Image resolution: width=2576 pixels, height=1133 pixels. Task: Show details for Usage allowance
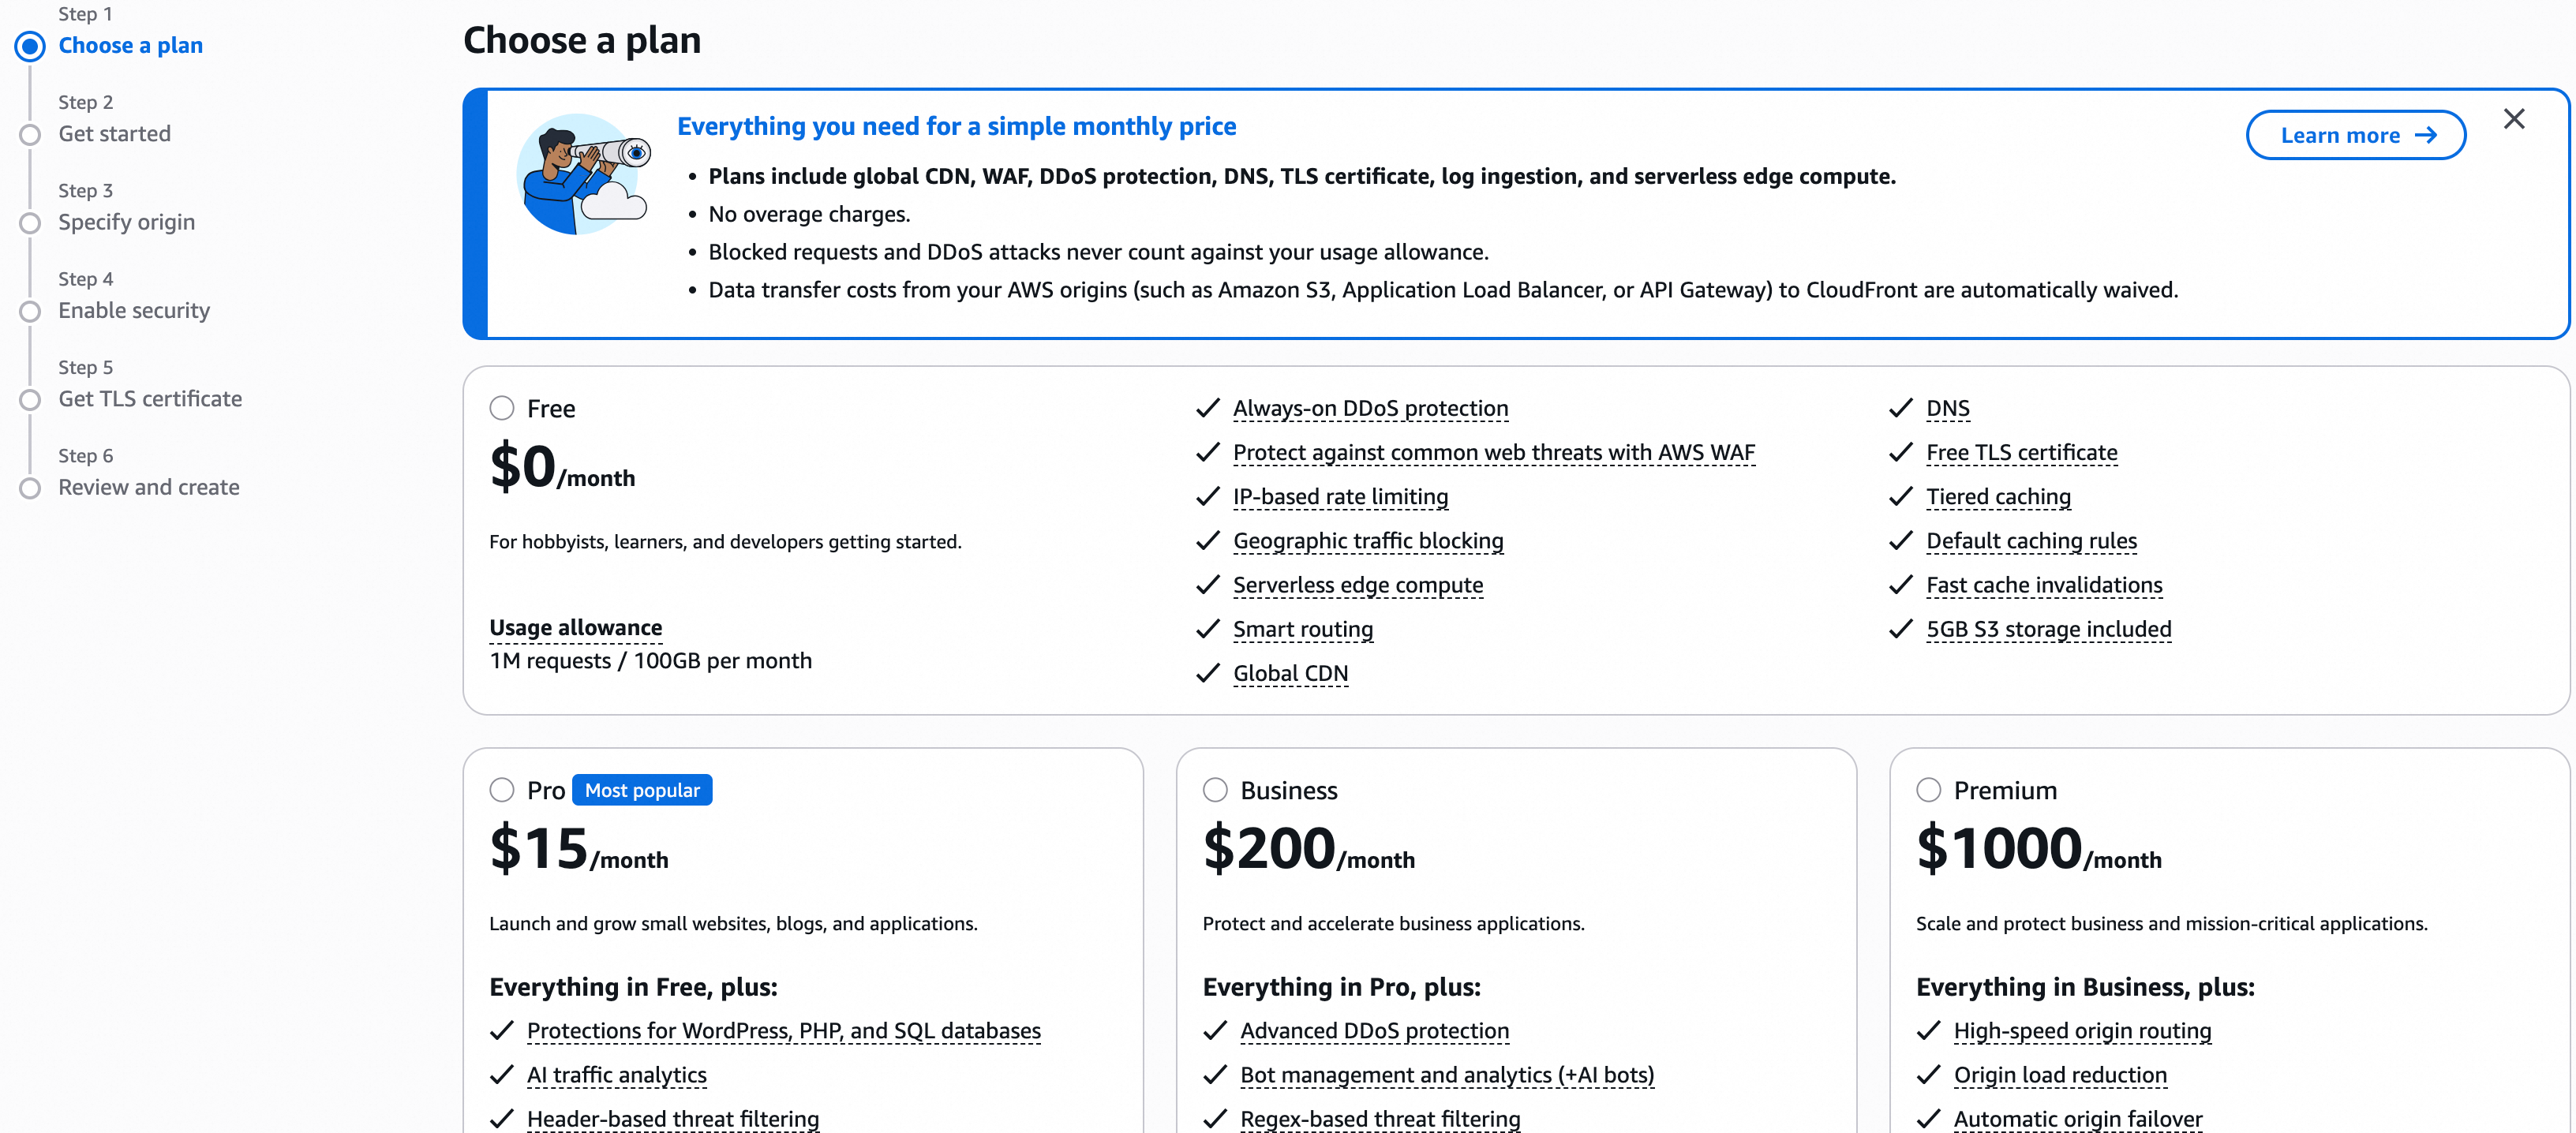[x=575, y=627]
